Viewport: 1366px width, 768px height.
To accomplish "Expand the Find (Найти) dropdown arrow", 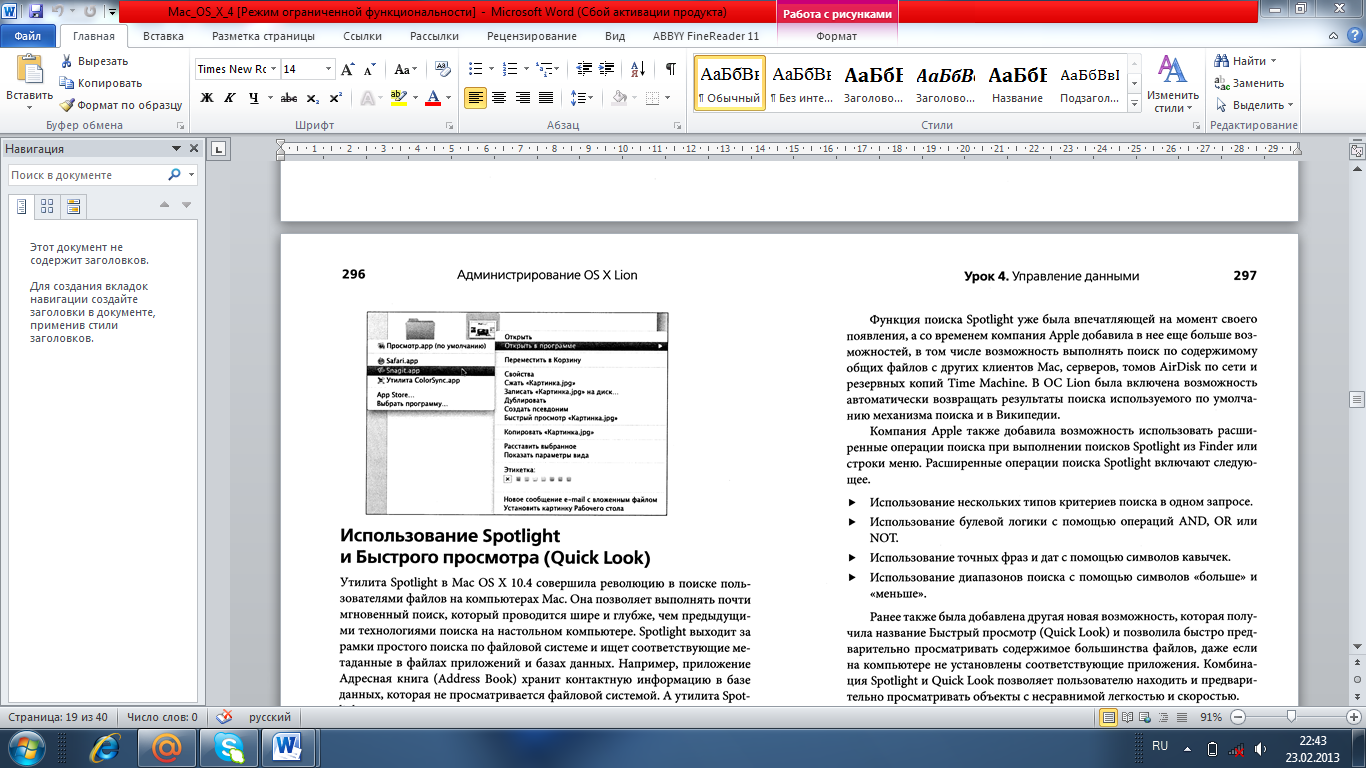I will tap(1274, 61).
